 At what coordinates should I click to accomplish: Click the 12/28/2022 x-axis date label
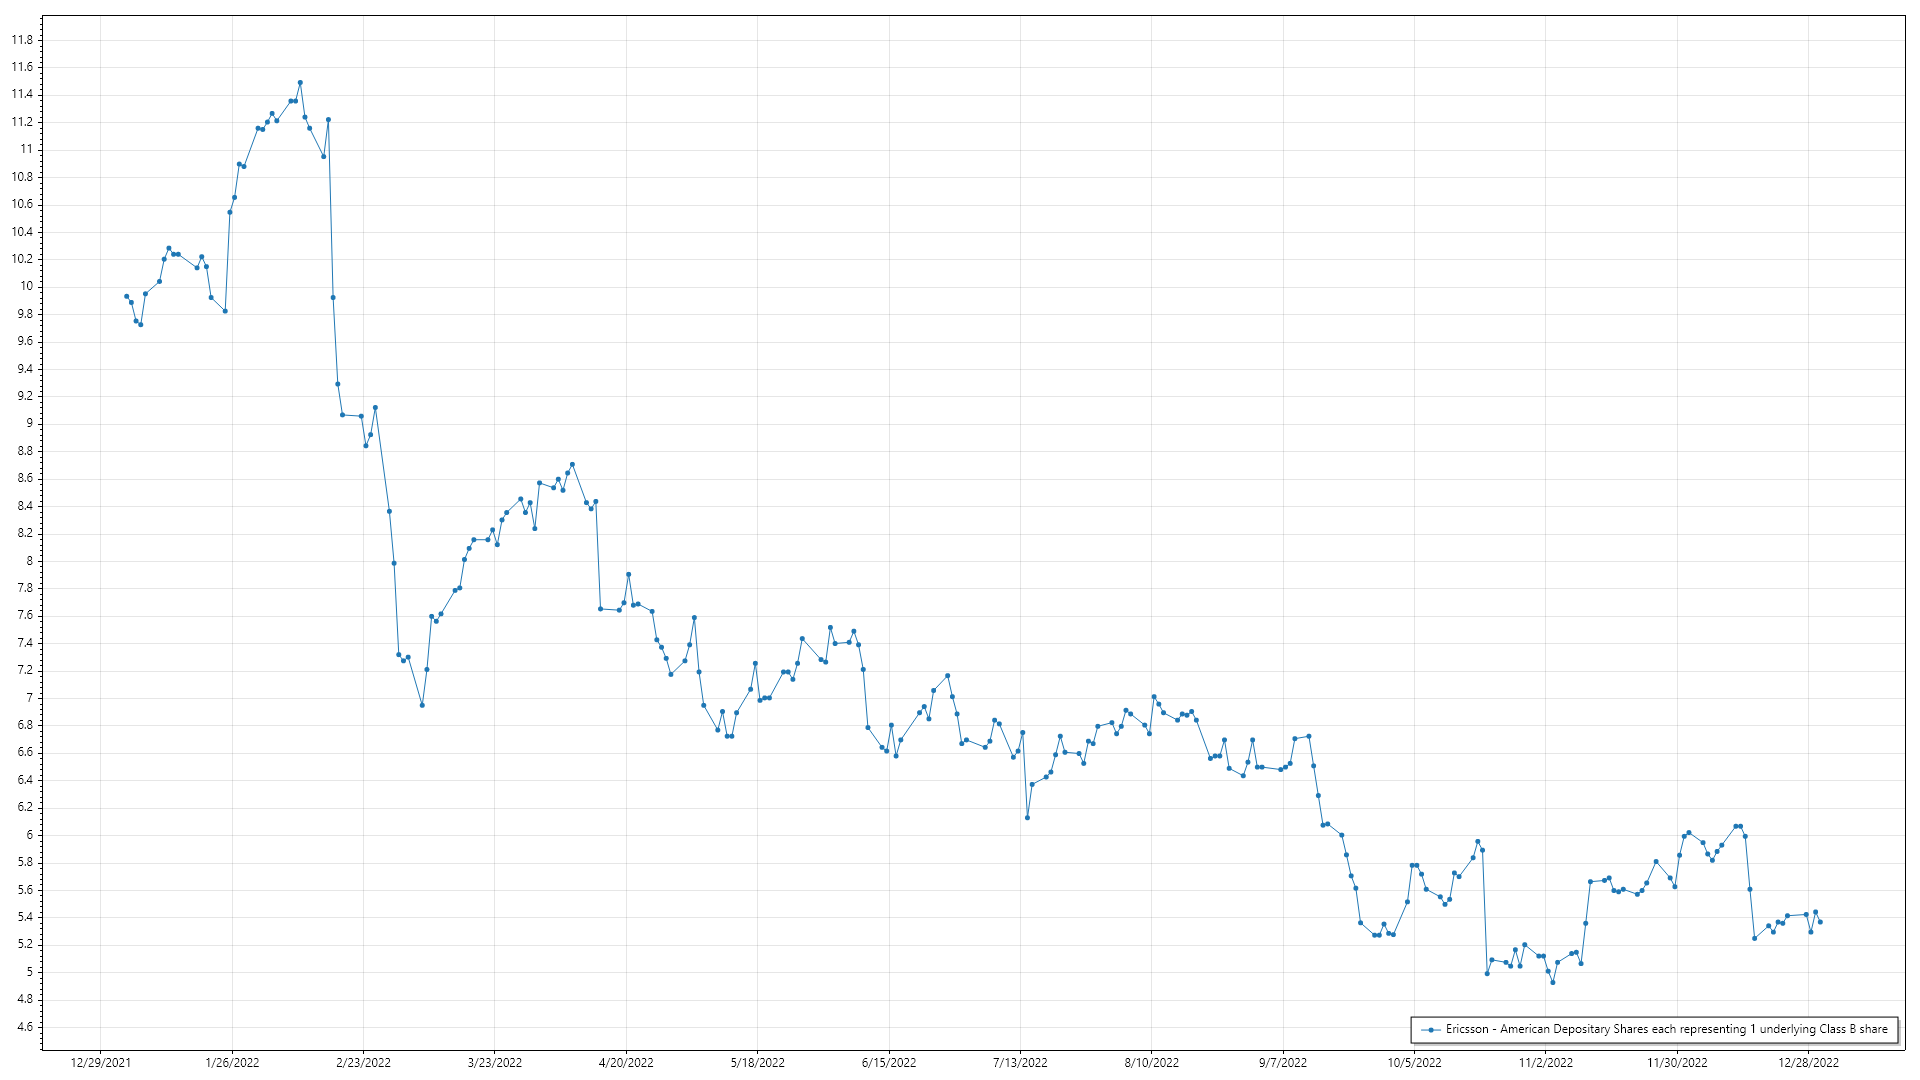tap(1808, 1063)
